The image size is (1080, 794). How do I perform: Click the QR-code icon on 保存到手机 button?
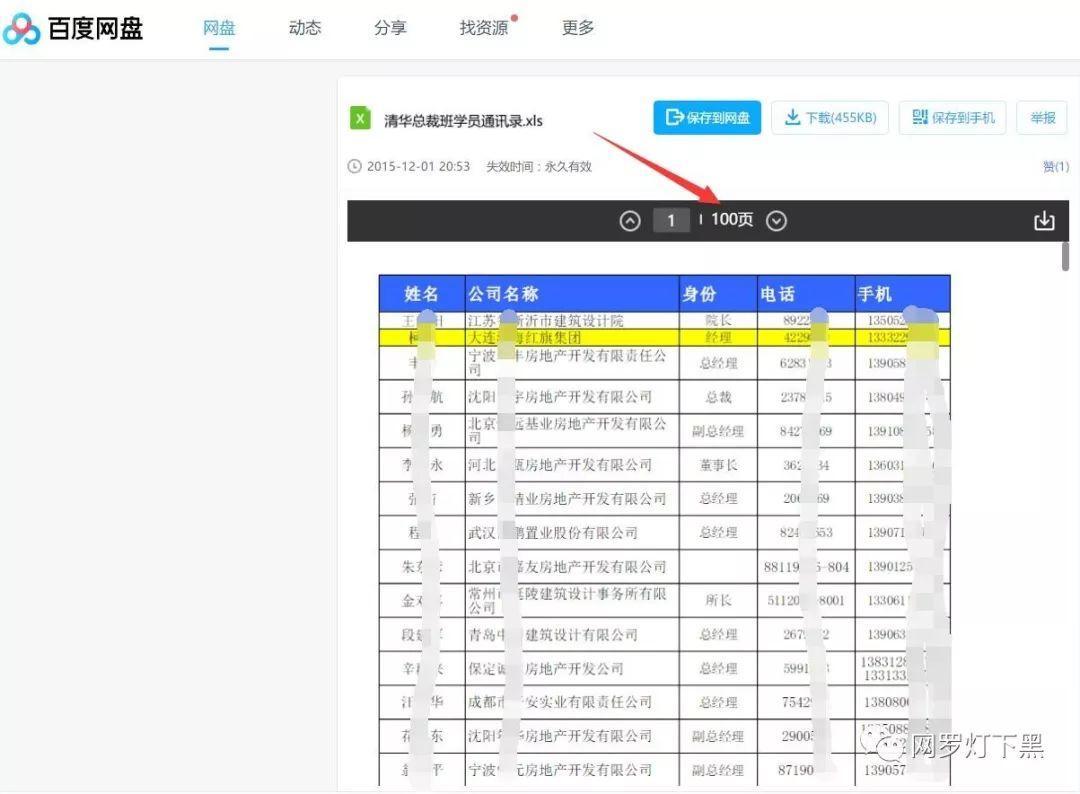pos(920,117)
